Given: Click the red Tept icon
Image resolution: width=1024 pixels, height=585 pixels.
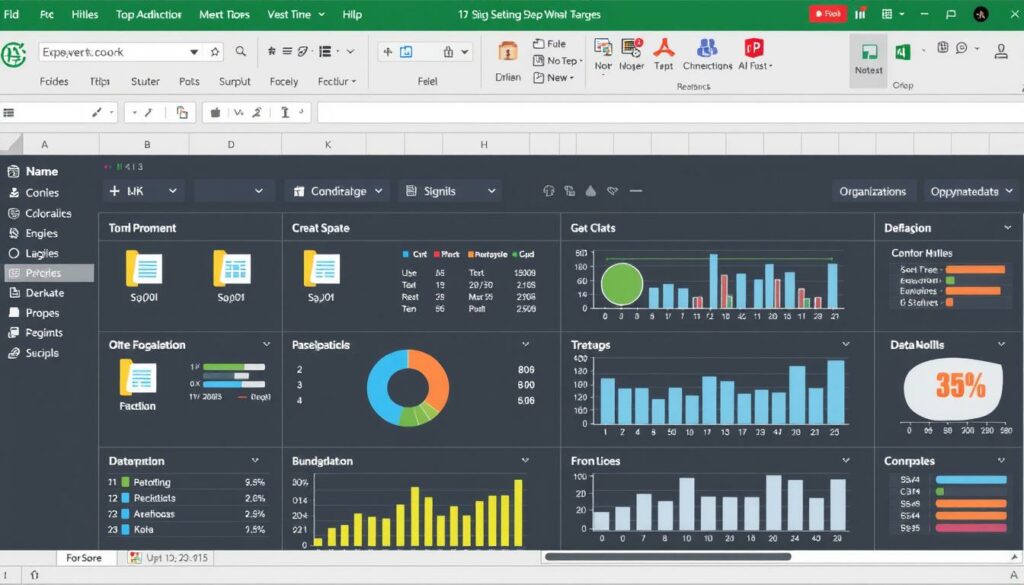Looking at the screenshot, I should coord(664,47).
